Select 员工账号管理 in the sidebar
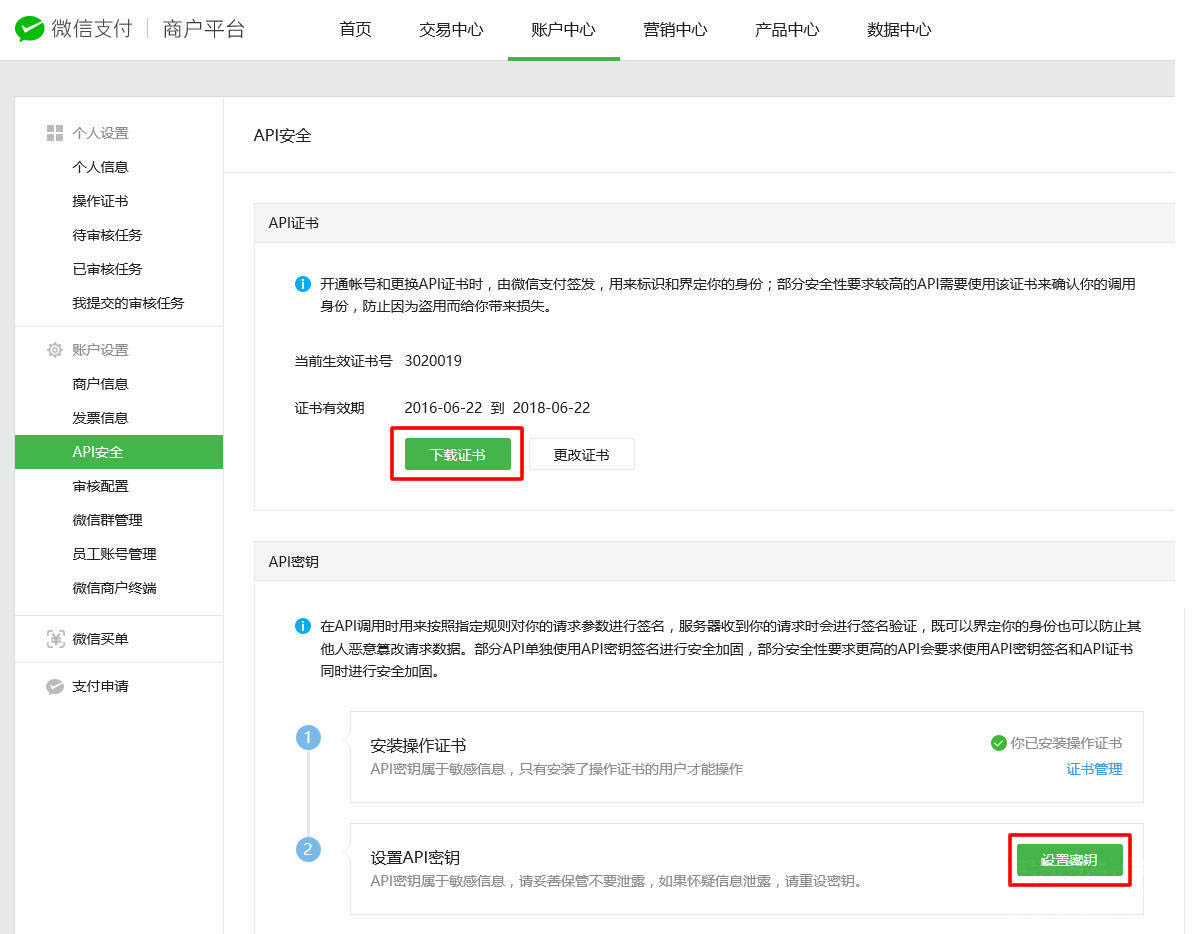 [114, 554]
